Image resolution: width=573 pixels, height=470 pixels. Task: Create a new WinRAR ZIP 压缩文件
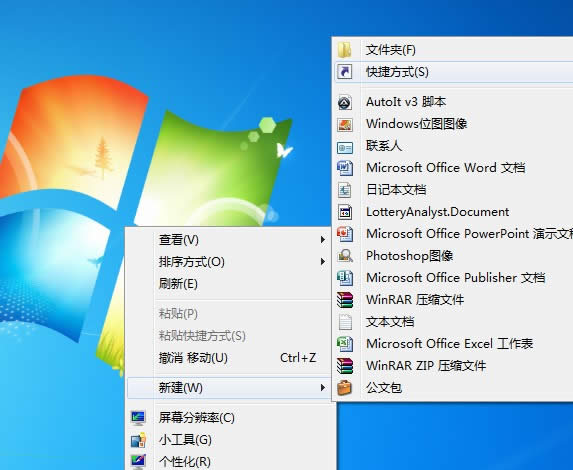454,365
